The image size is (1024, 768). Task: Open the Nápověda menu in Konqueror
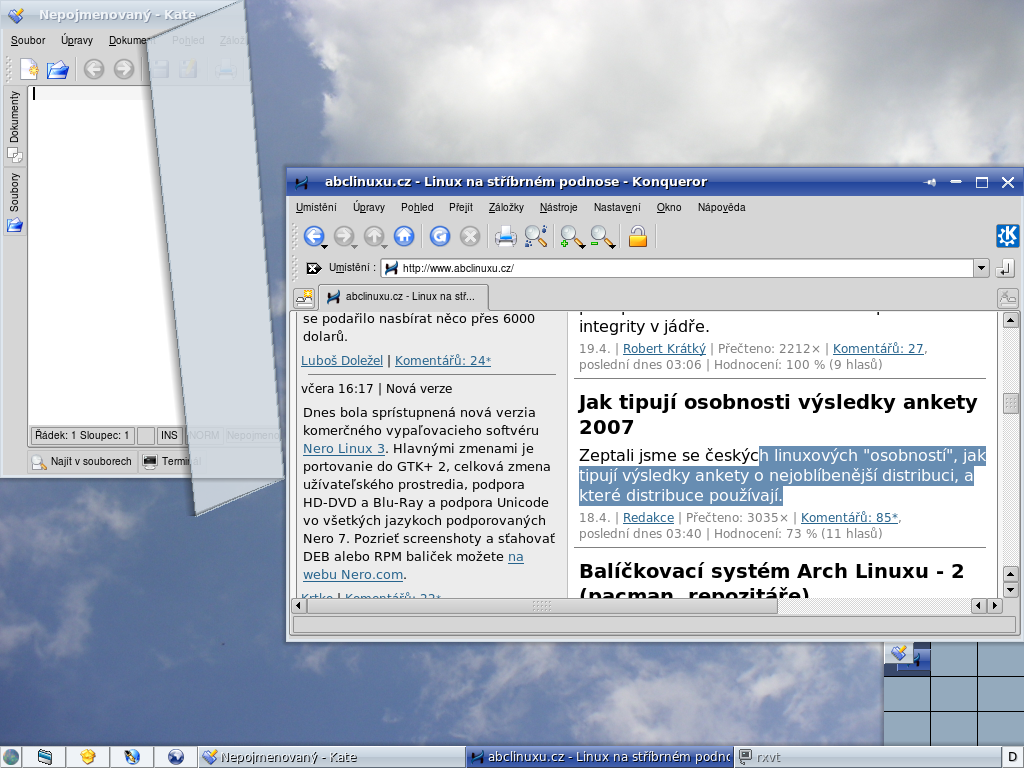point(722,208)
